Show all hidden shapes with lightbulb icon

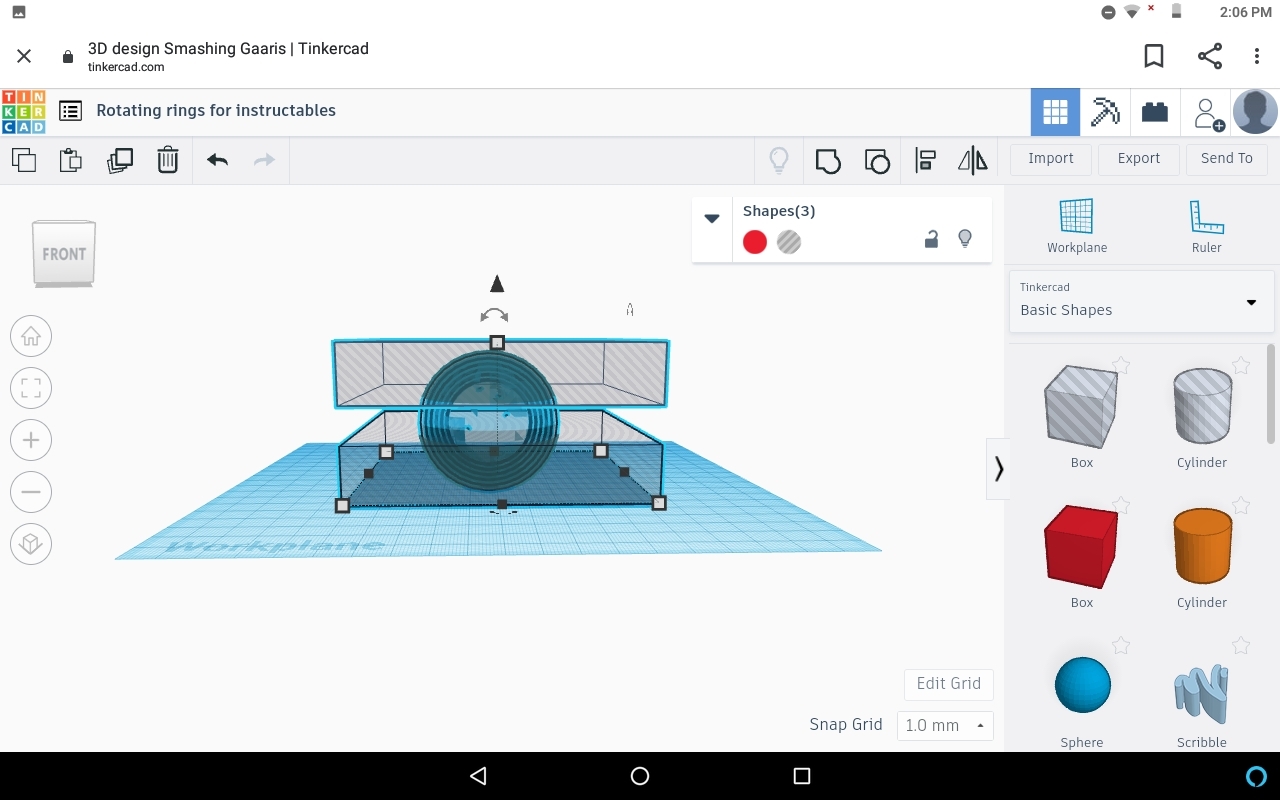778,160
